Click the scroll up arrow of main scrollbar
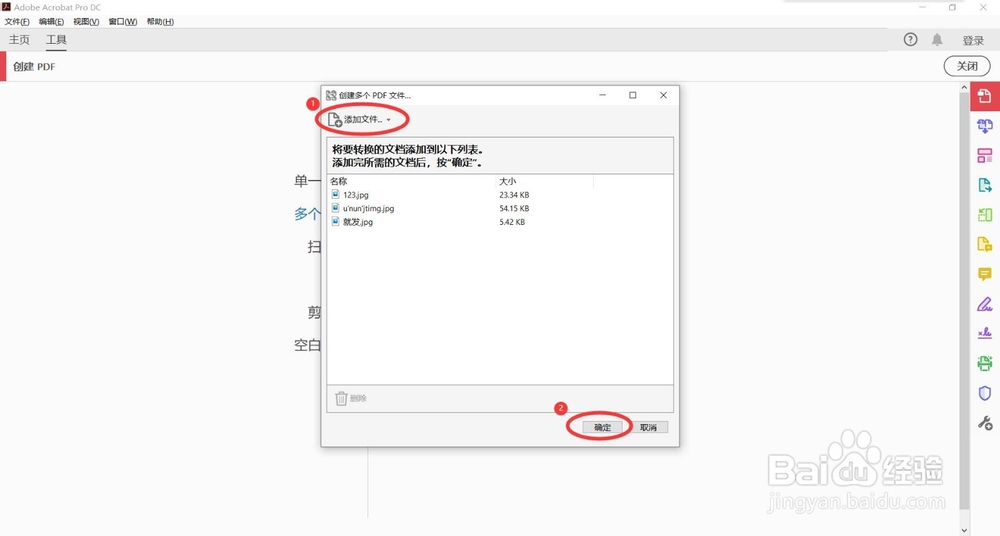Screen dimensions: 1000x536 (964, 87)
